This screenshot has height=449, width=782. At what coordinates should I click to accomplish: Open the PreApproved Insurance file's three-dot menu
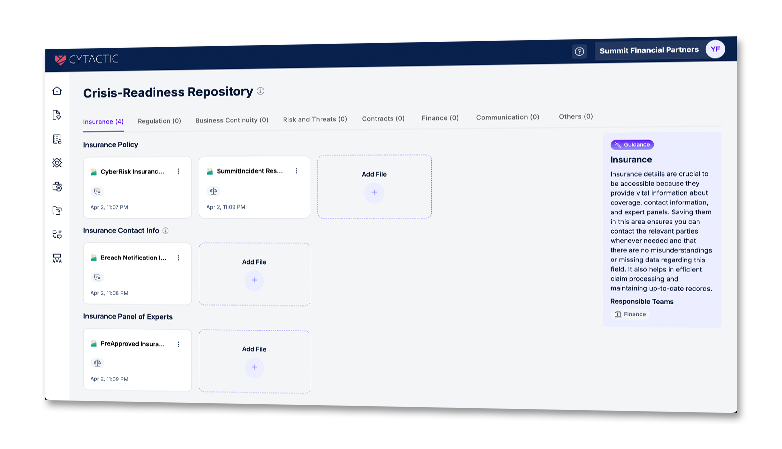pos(179,344)
